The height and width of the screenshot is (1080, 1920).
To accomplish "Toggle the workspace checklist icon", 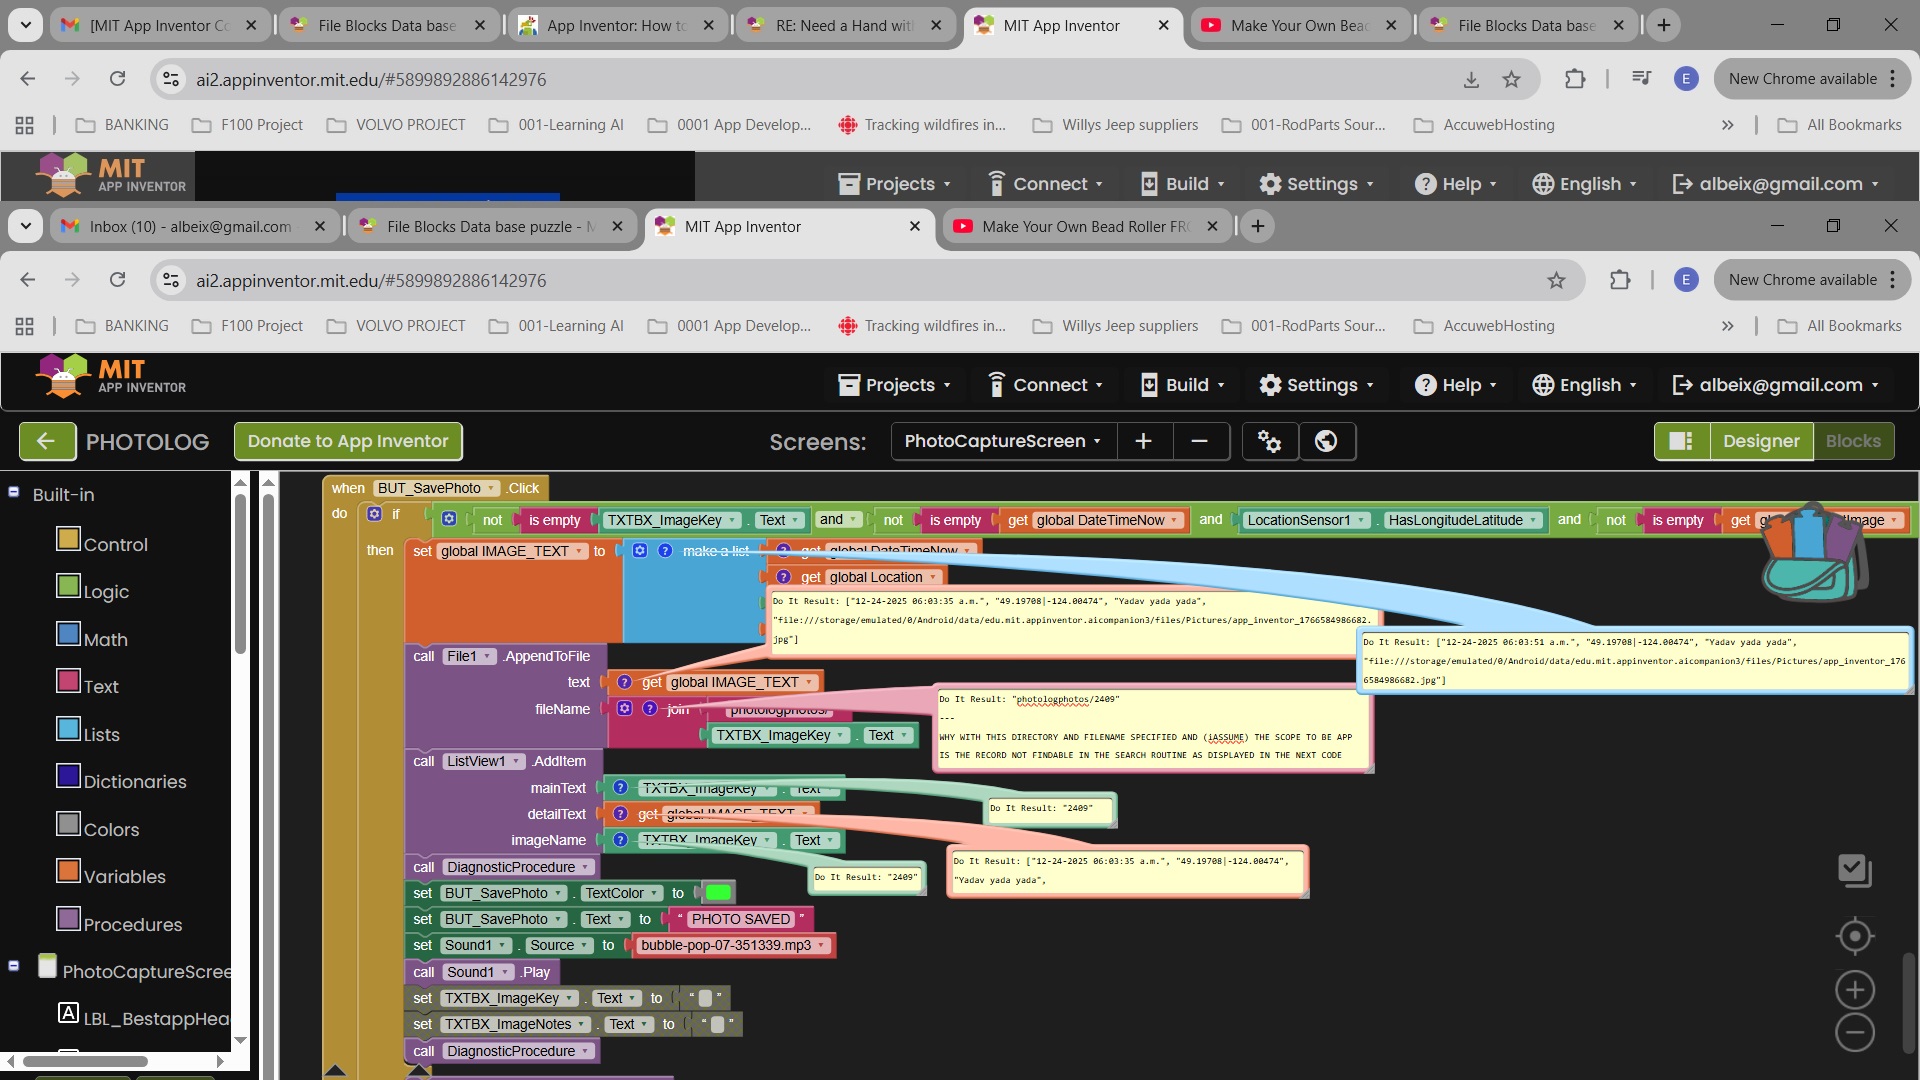I will (1855, 870).
